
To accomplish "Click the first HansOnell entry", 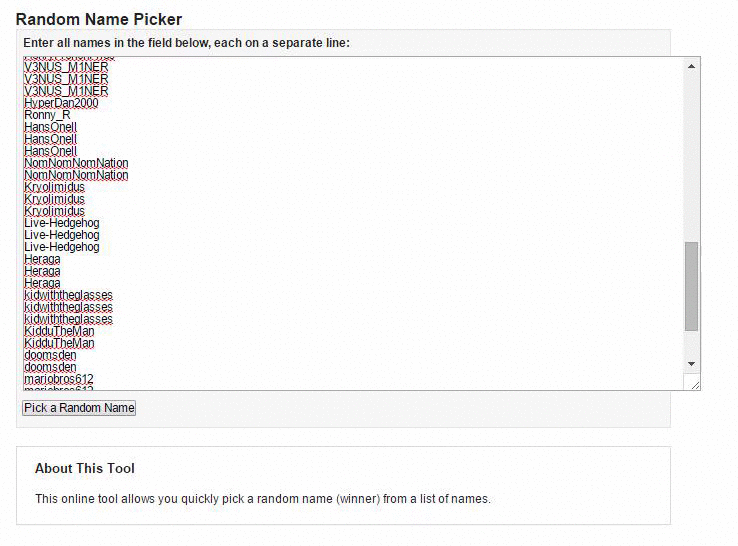I will point(50,127).
